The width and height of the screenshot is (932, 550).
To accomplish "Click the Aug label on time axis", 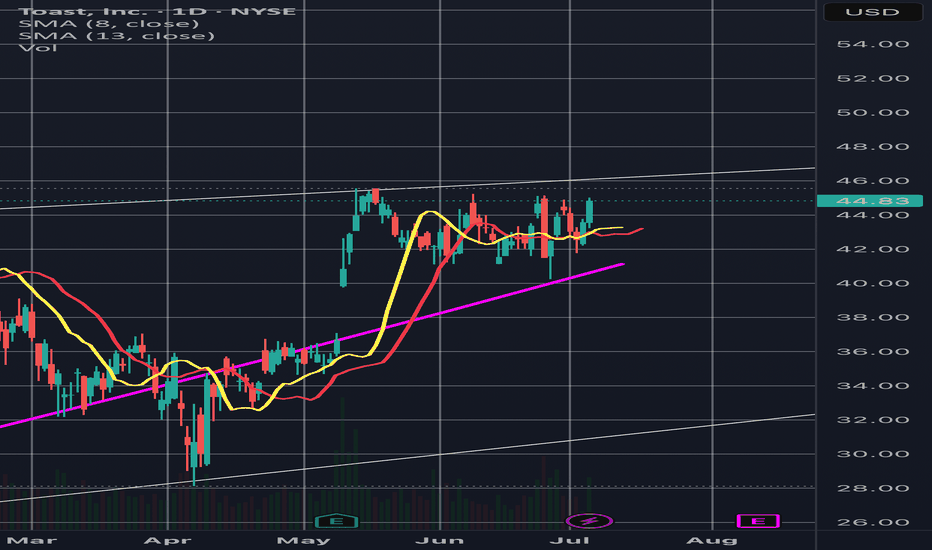I will (x=712, y=540).
